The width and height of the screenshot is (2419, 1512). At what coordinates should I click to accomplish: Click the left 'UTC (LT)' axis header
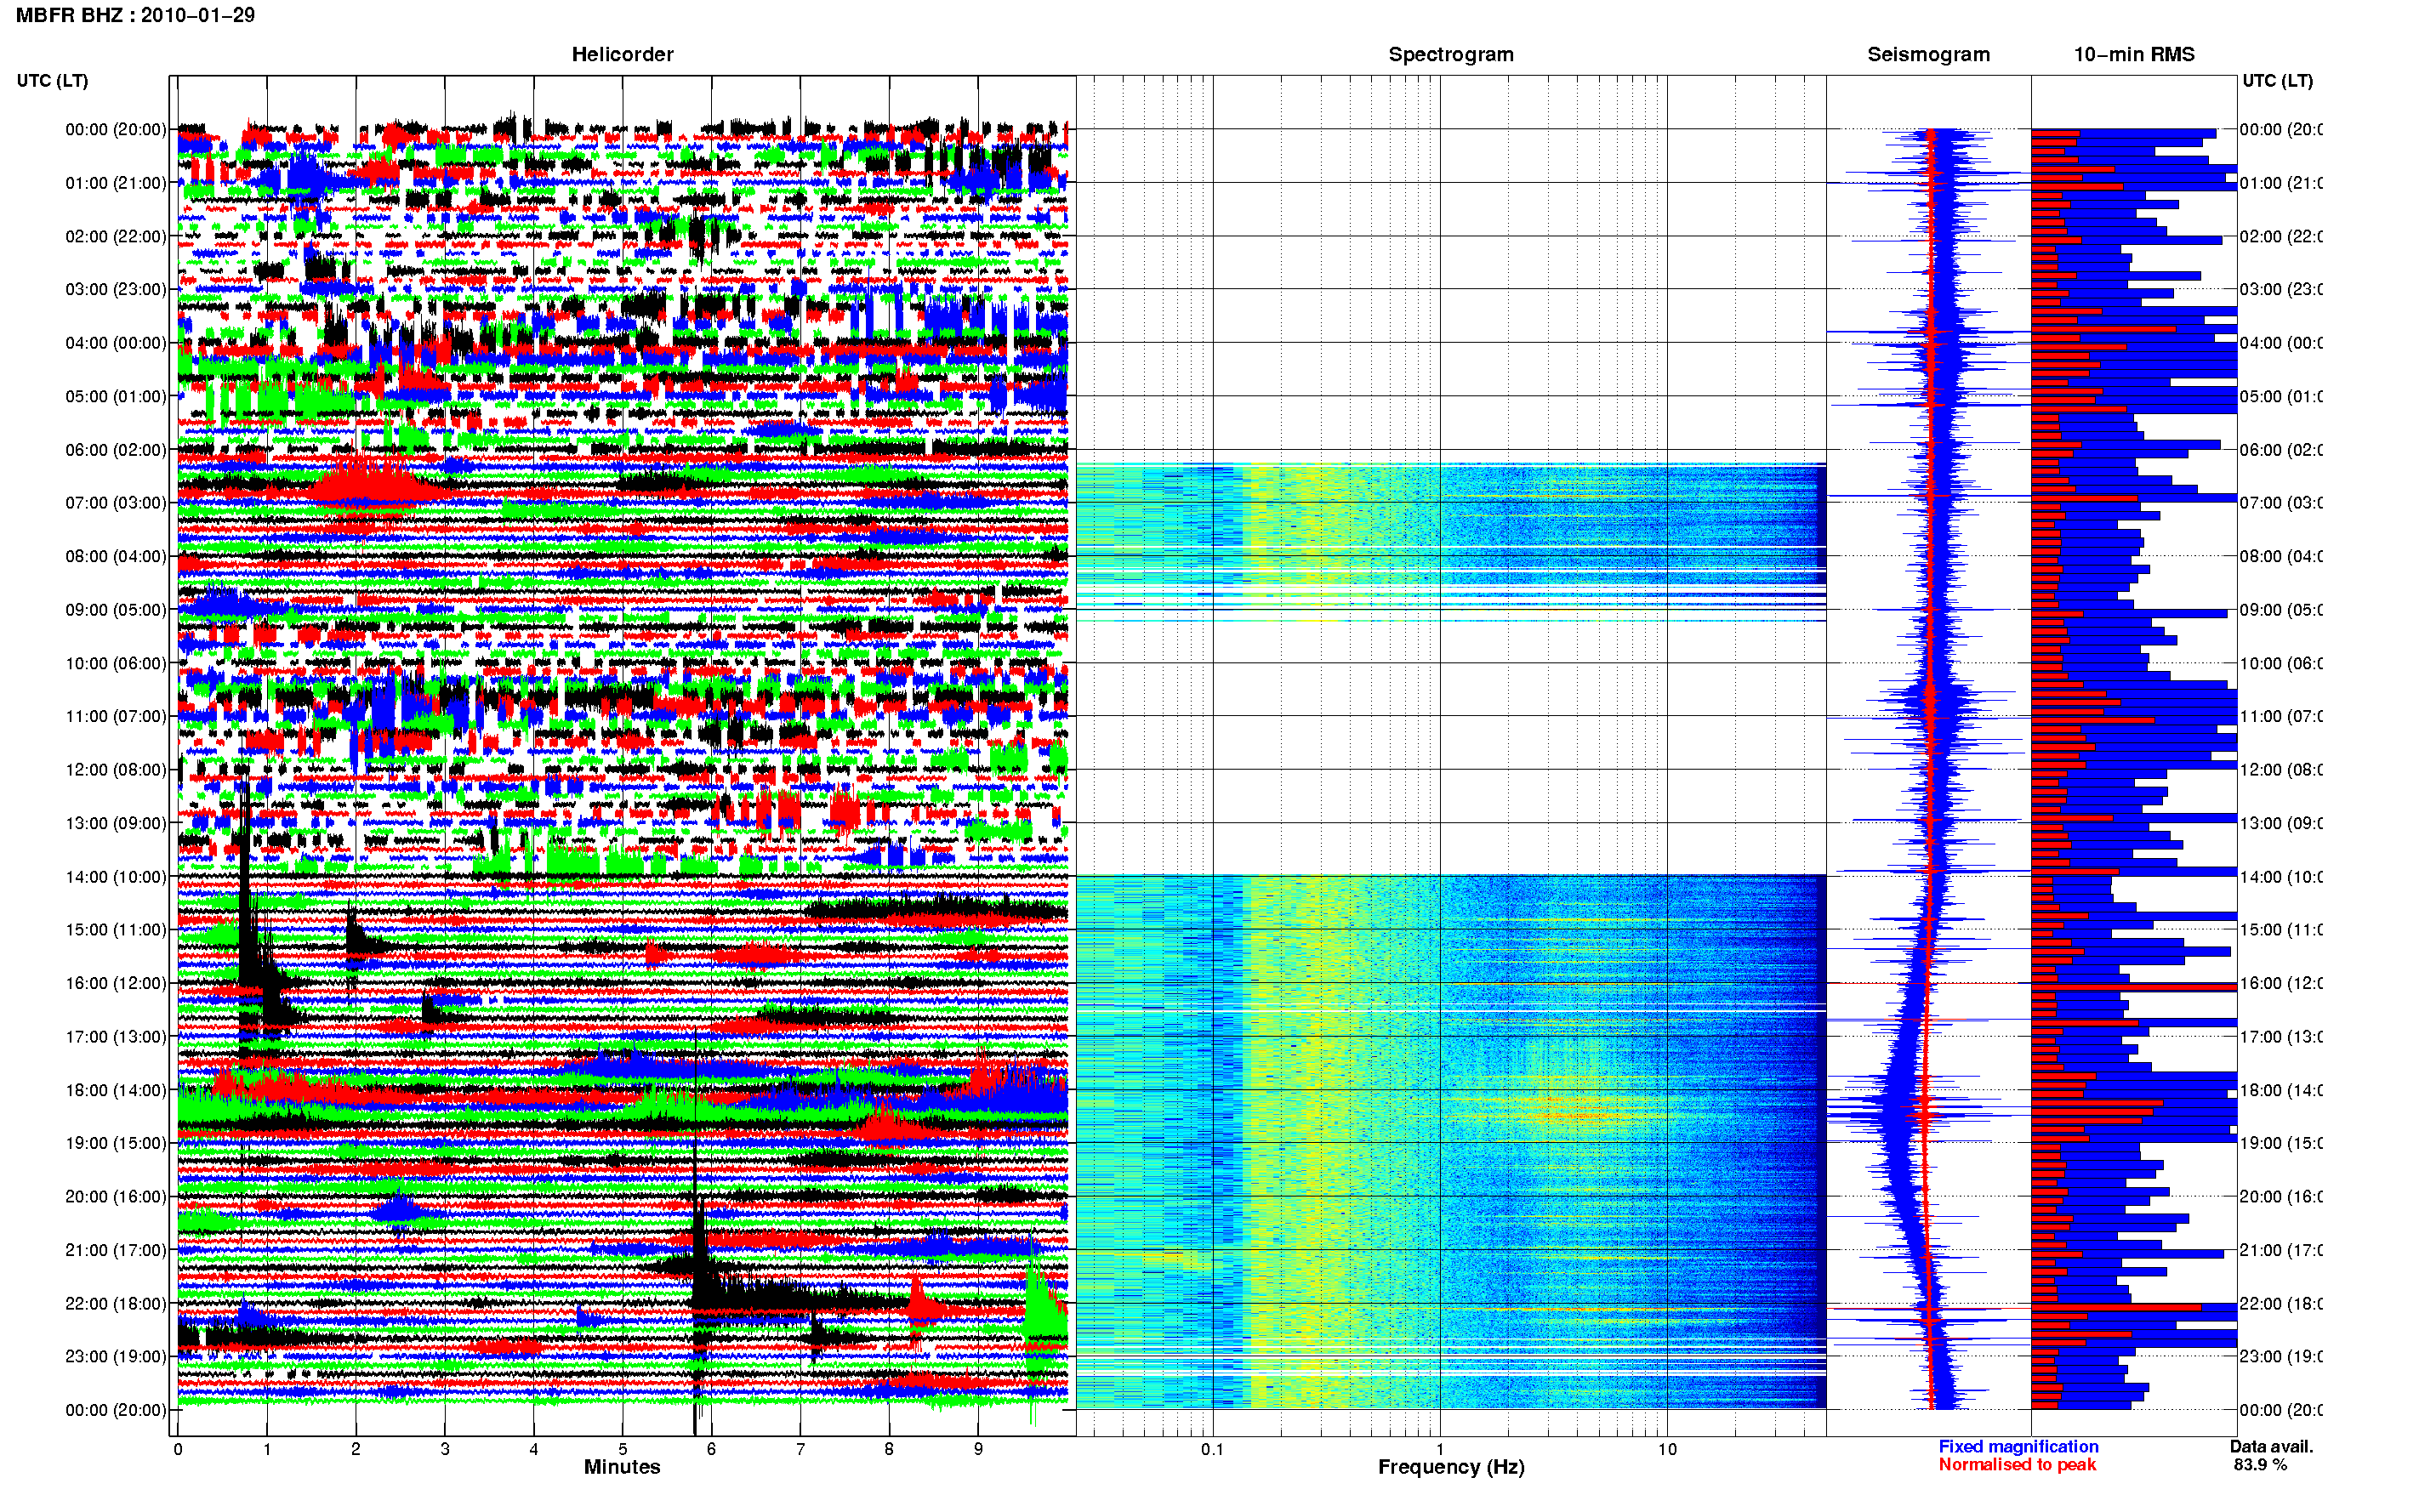52,80
